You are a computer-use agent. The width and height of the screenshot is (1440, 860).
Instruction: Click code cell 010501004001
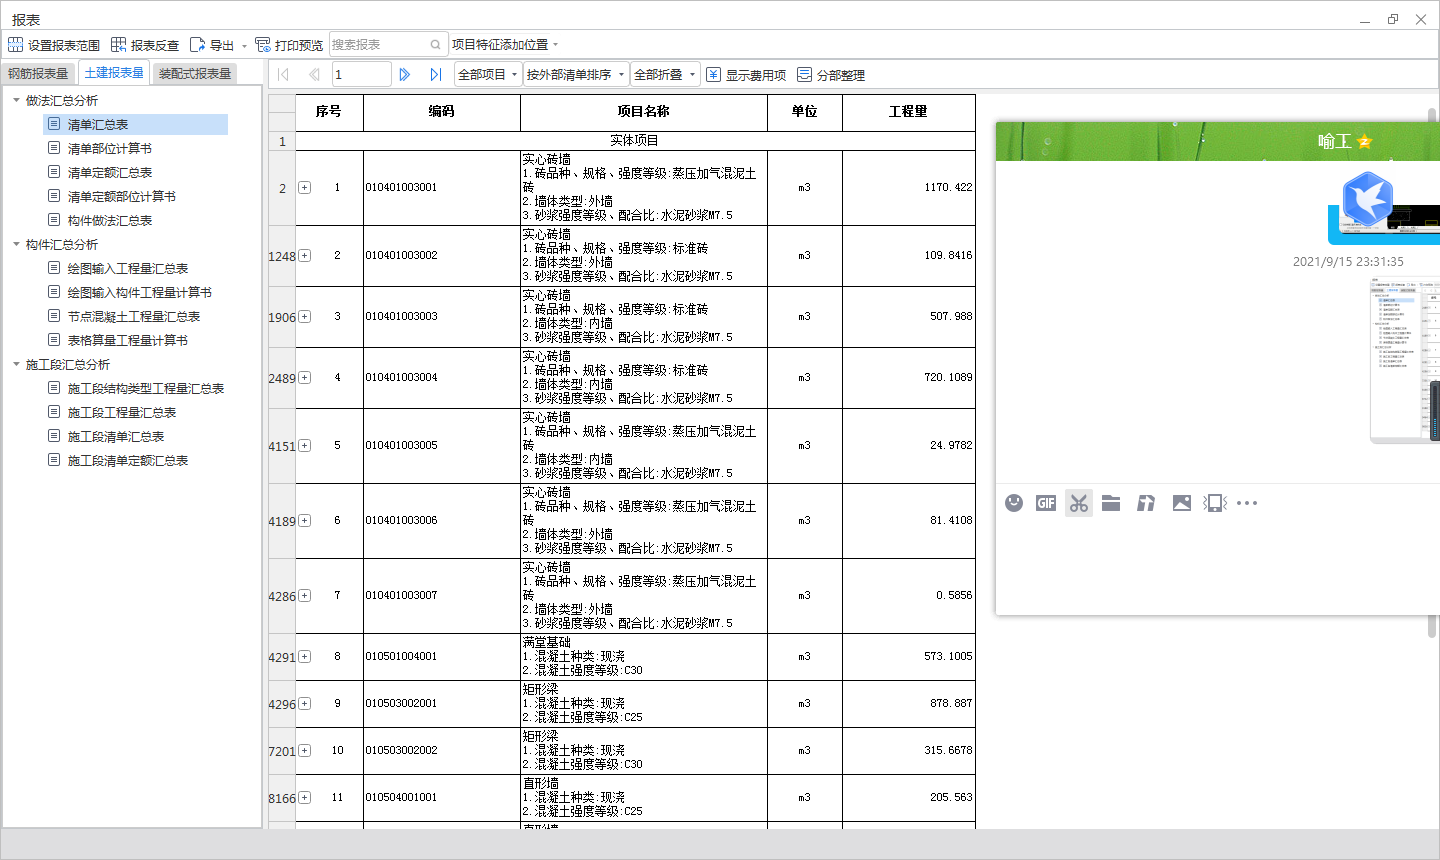tap(442, 657)
